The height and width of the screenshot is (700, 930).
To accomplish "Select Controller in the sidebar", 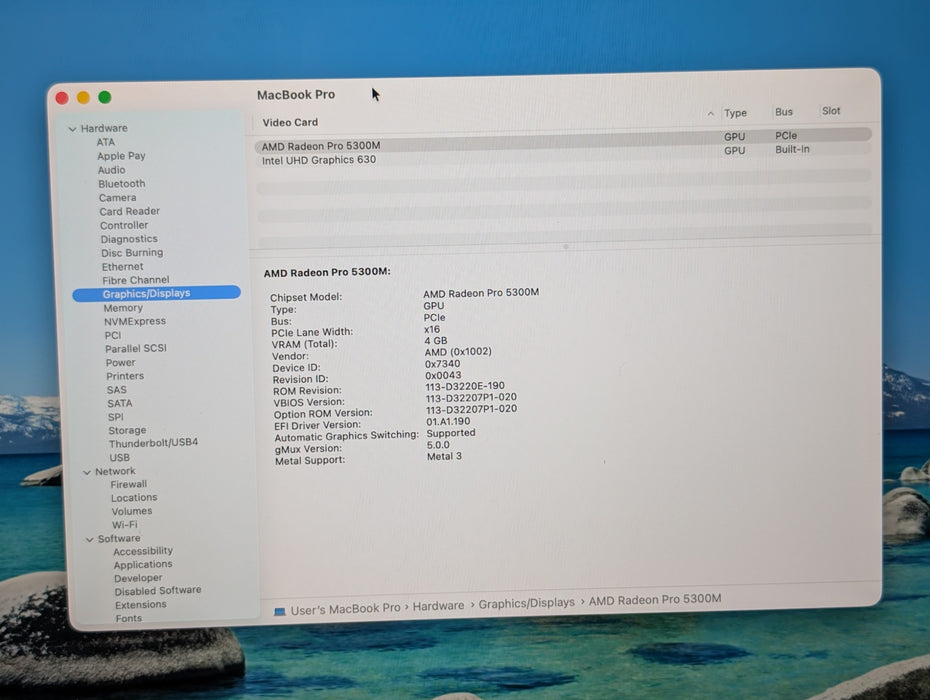I will [x=124, y=225].
